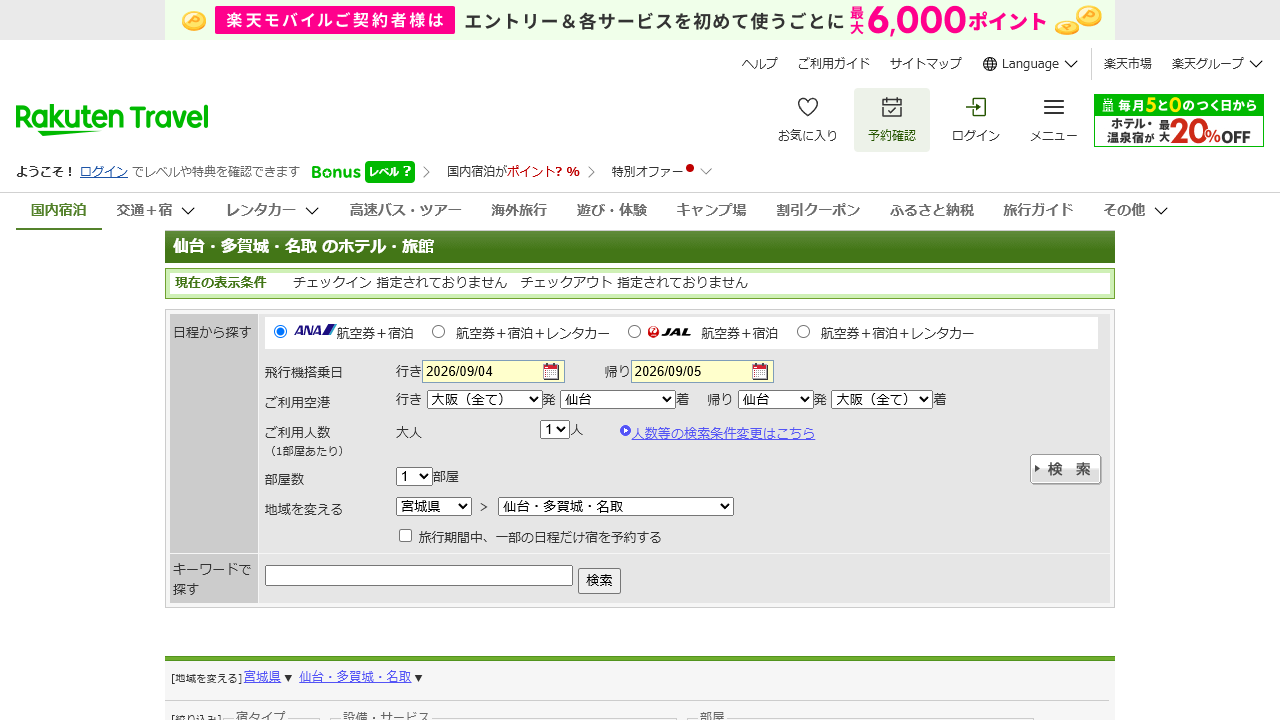
Task: Click keyword 検索 button
Action: [599, 581]
